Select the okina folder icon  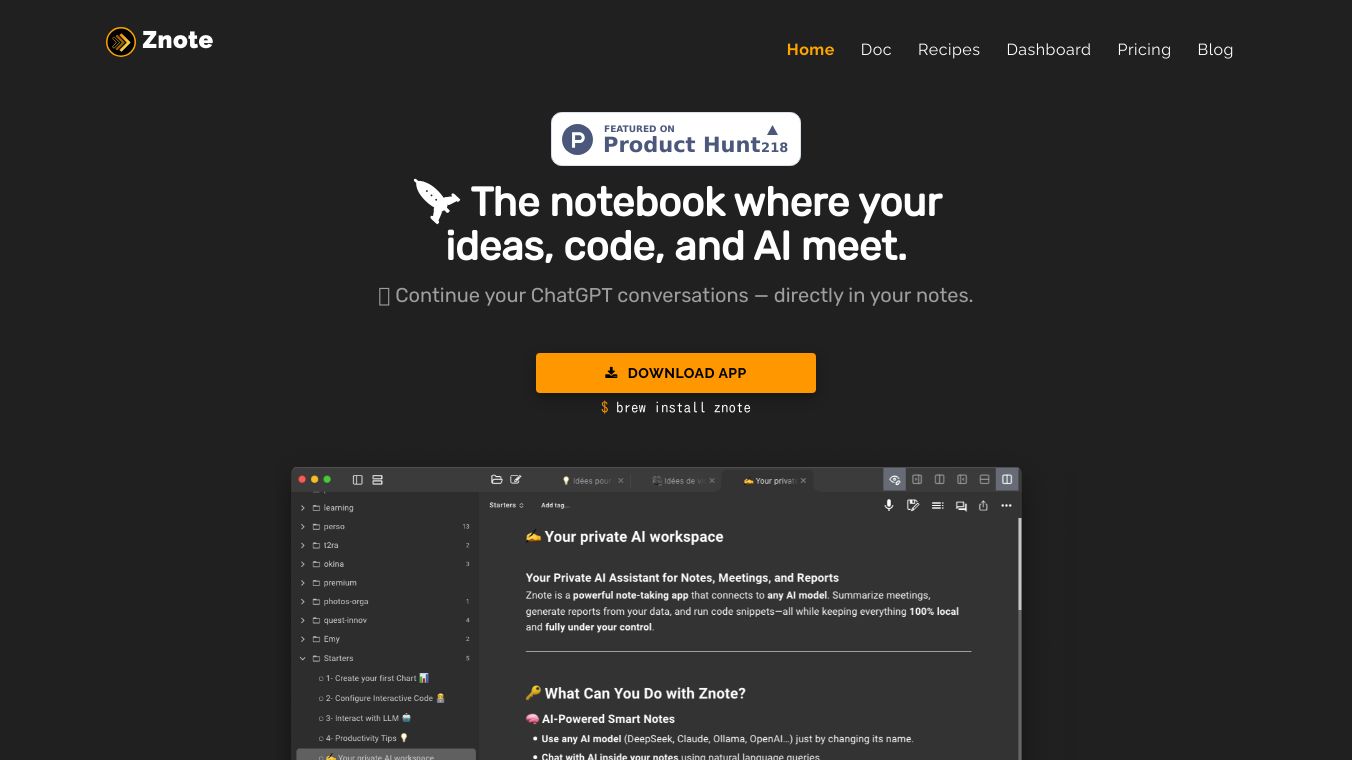[316, 564]
